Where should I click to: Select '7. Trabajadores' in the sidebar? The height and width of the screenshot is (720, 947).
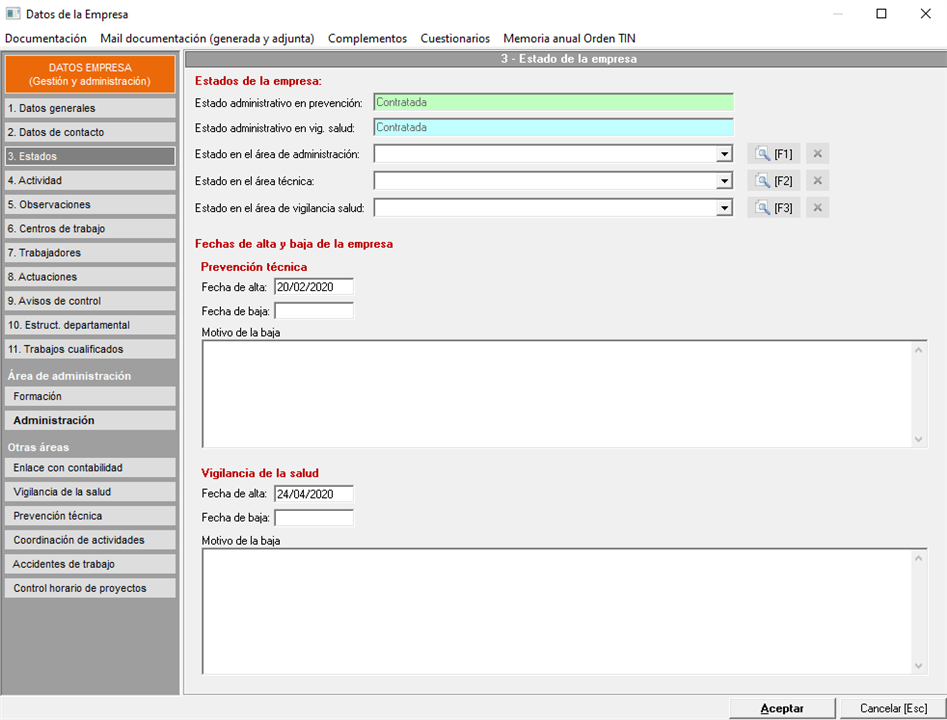[x=90, y=253]
